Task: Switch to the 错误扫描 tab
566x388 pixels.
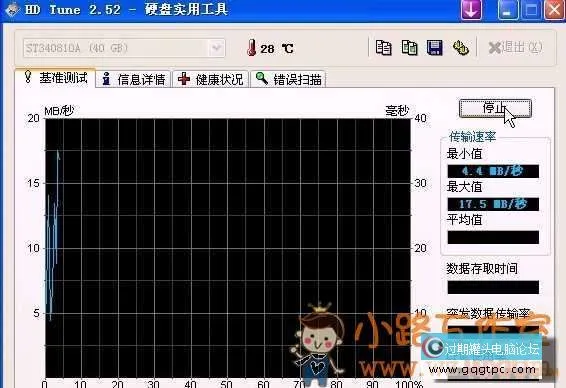Action: [289, 79]
